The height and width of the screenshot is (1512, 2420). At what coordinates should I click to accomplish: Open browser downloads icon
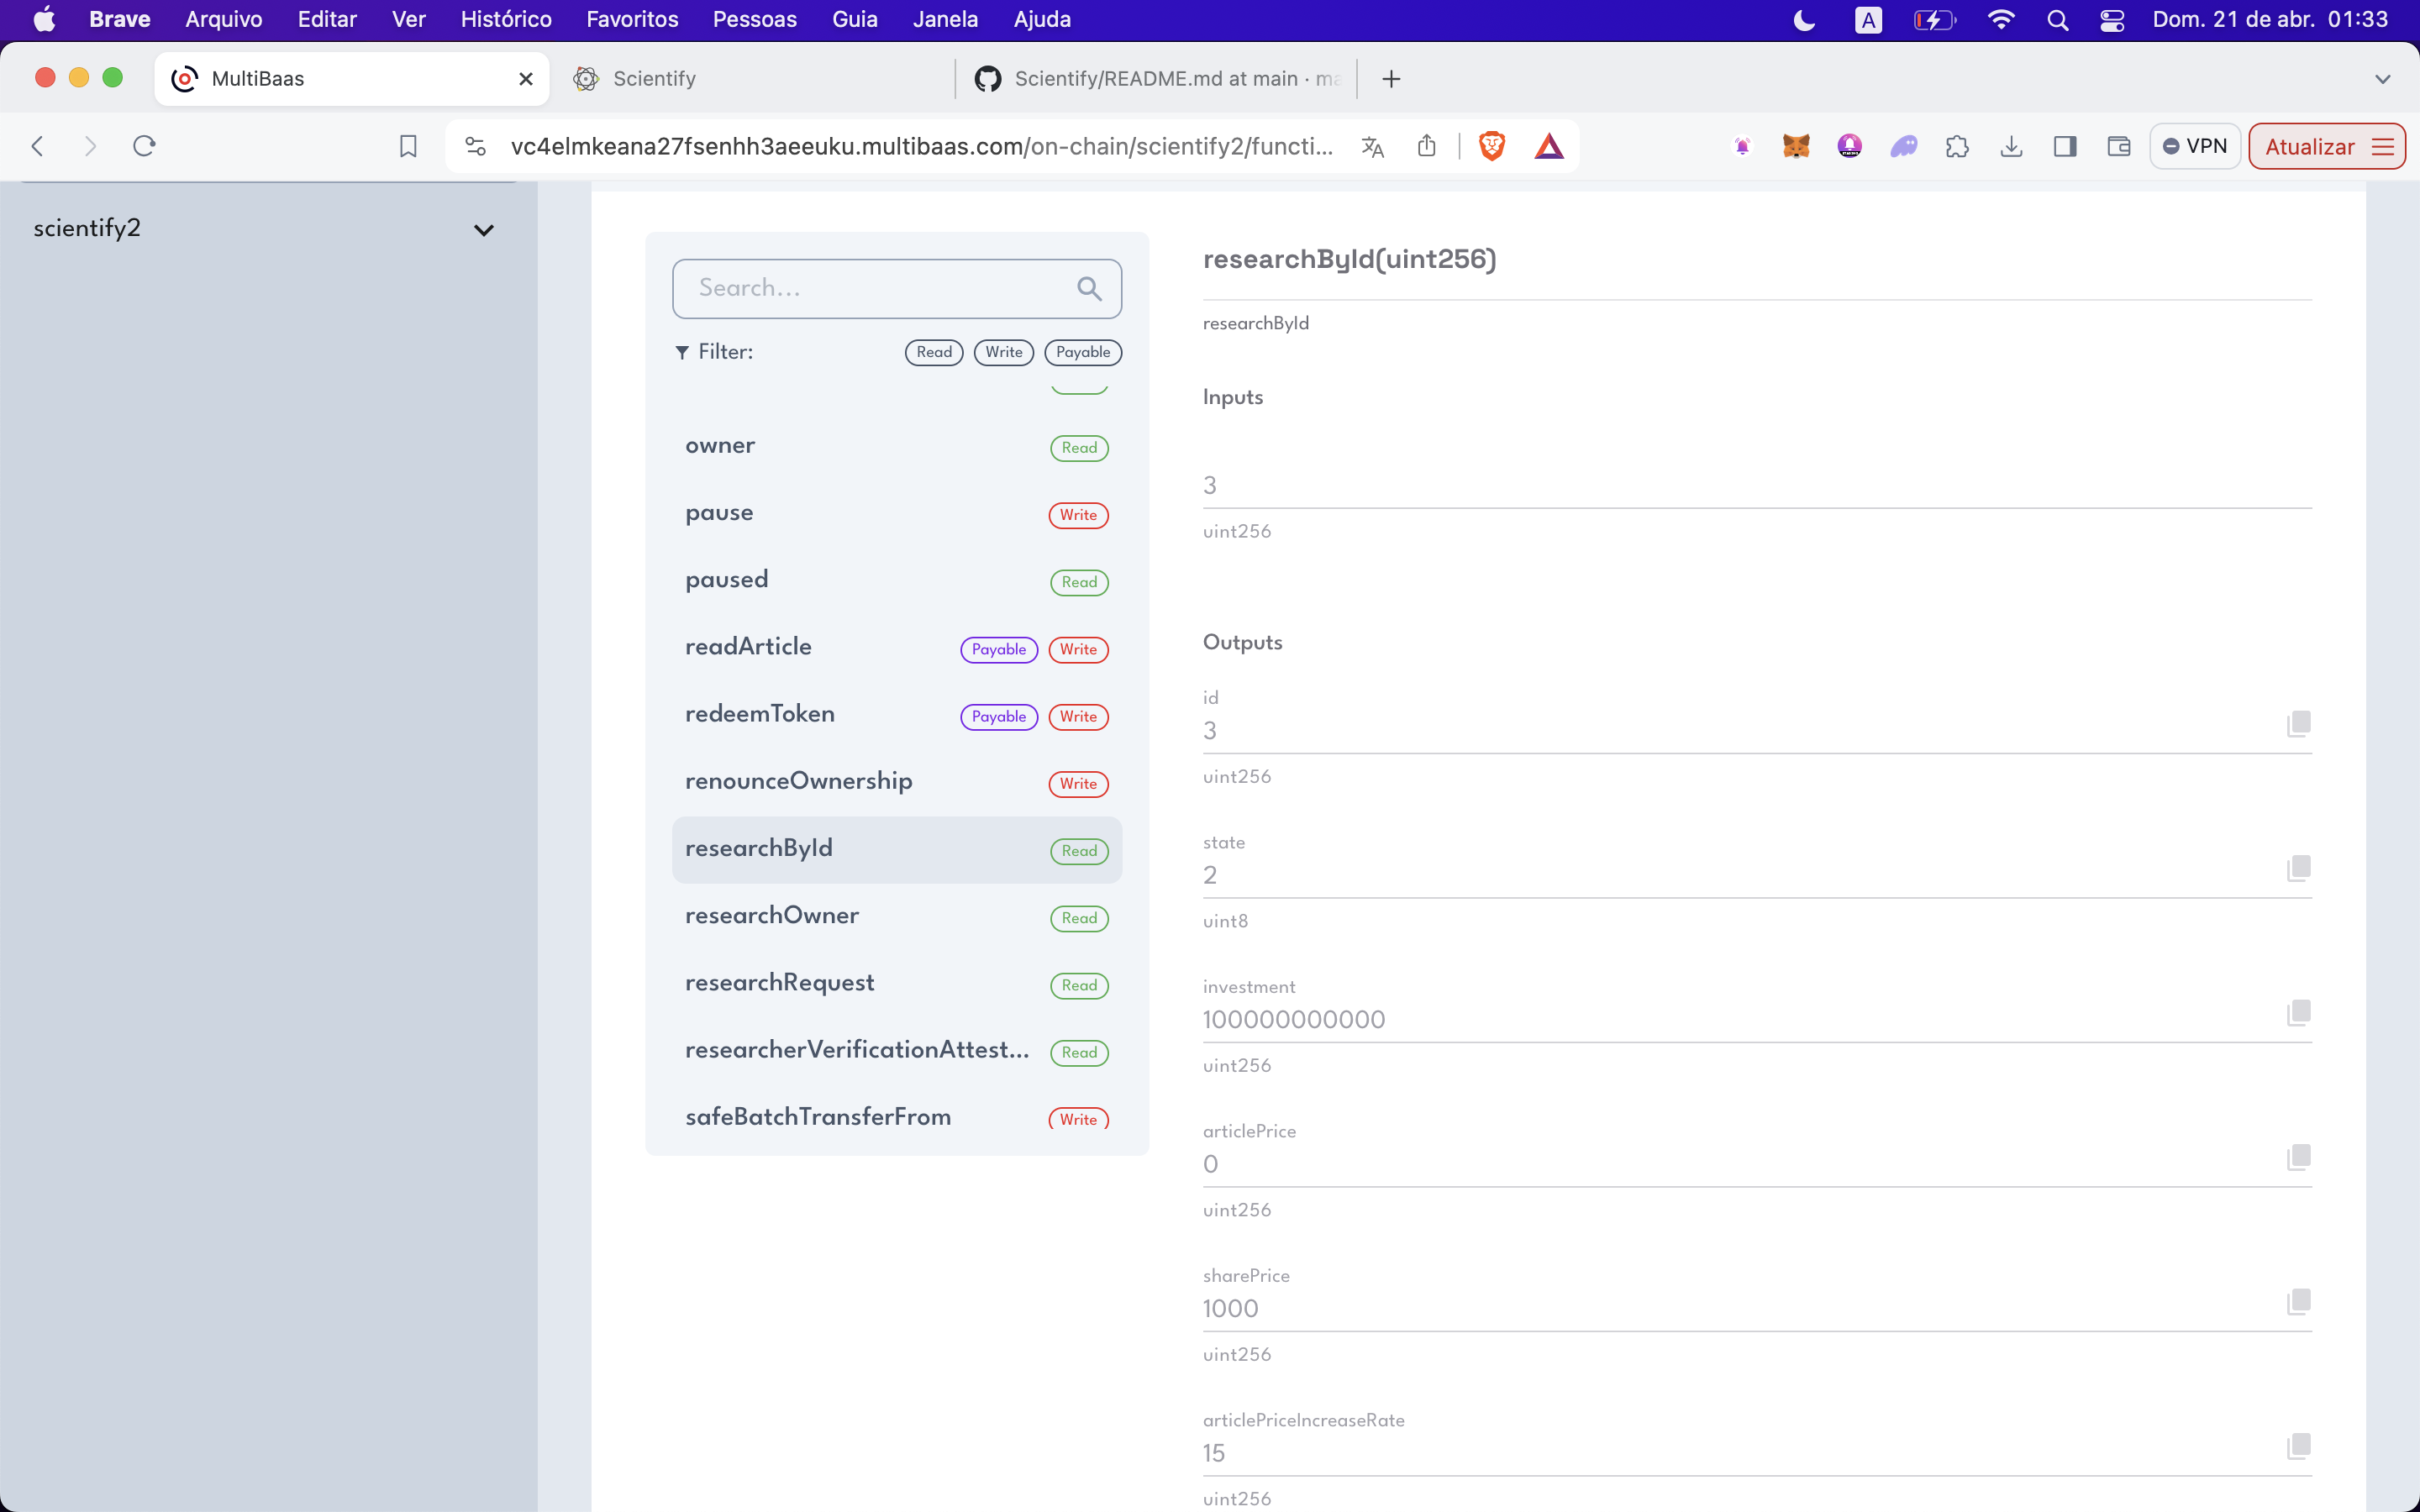tap(2011, 146)
